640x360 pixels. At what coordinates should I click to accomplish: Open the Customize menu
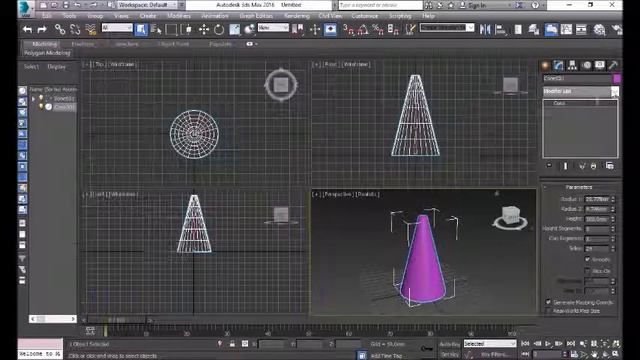(364, 16)
